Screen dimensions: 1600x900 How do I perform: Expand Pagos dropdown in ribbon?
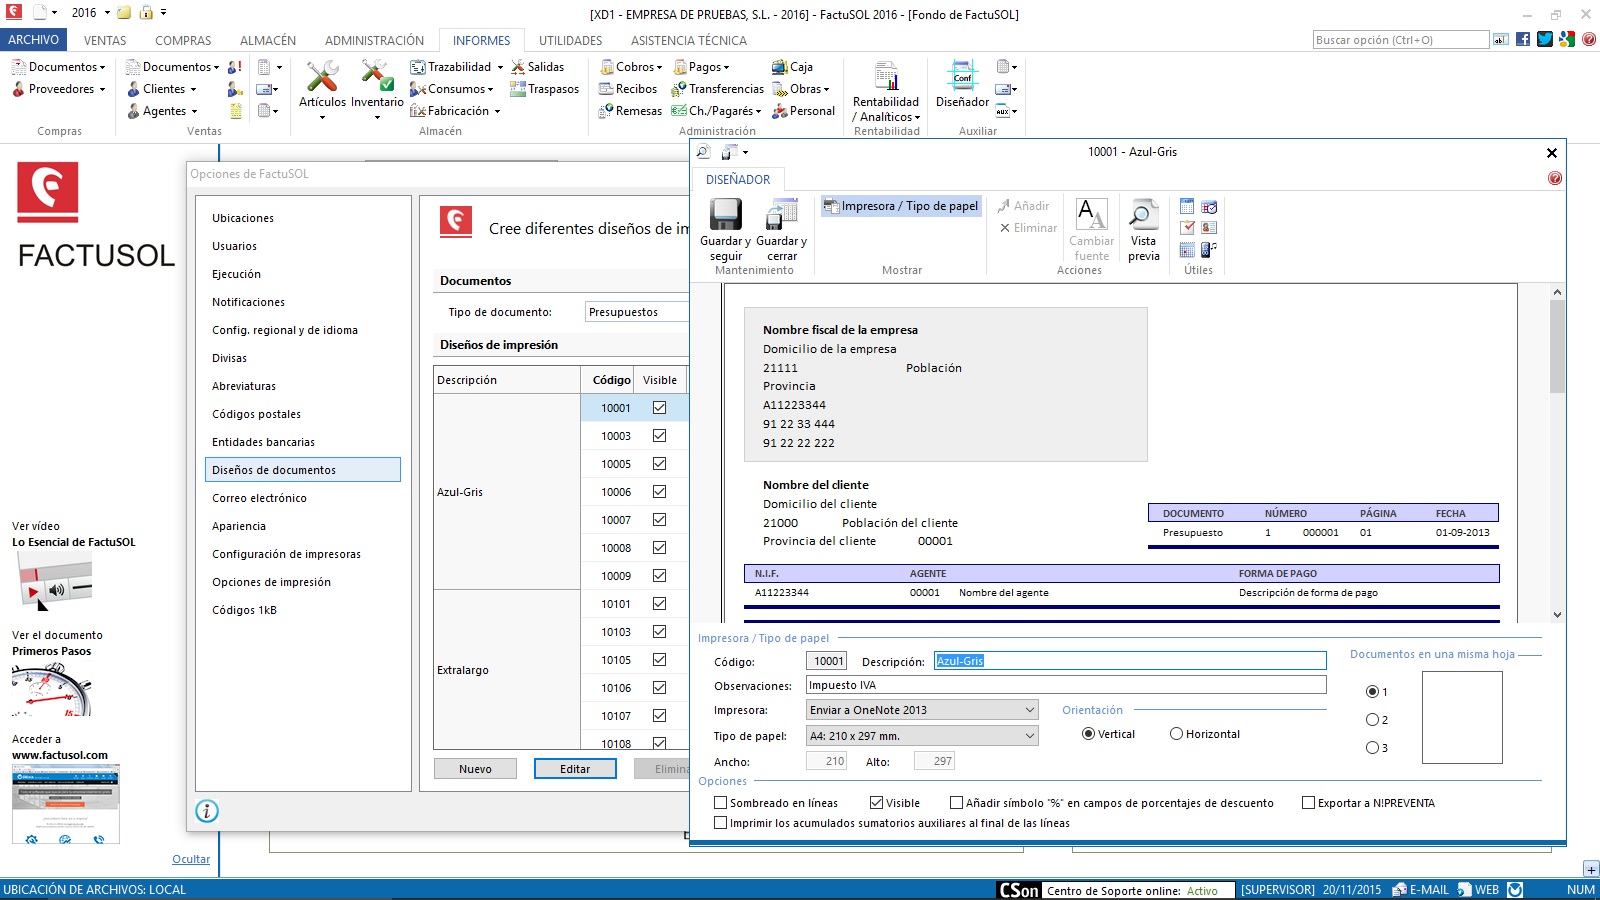(726, 68)
